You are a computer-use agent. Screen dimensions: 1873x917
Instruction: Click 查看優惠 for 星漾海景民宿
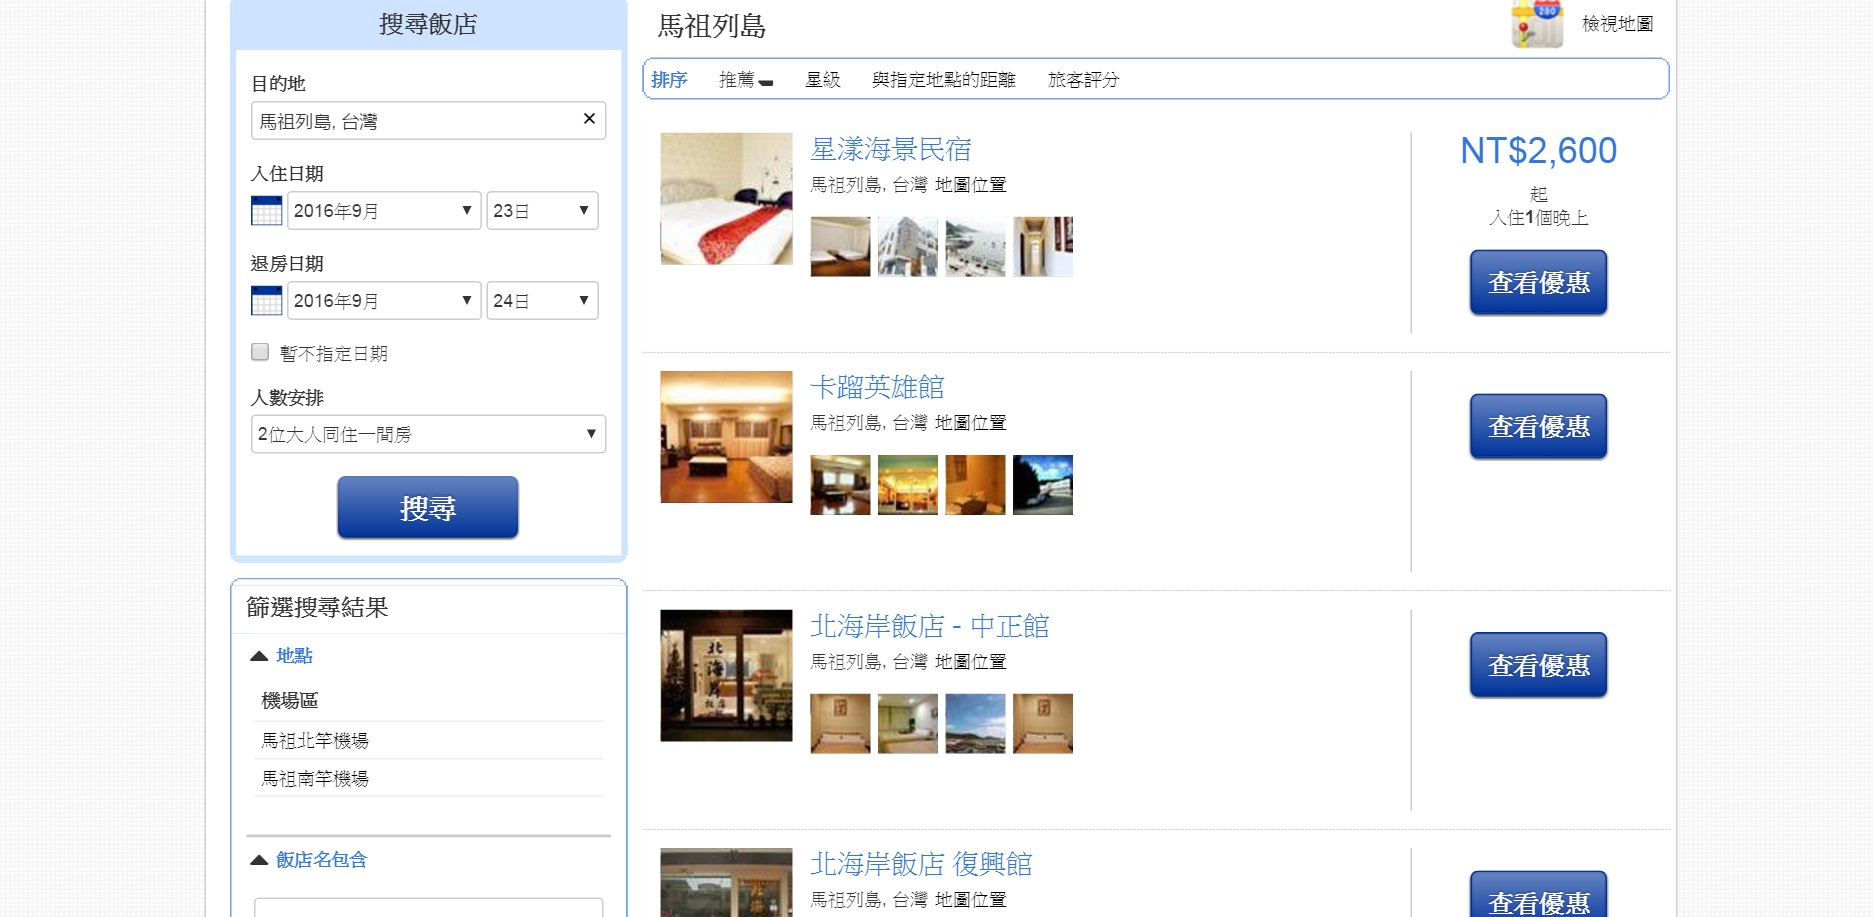pos(1538,283)
